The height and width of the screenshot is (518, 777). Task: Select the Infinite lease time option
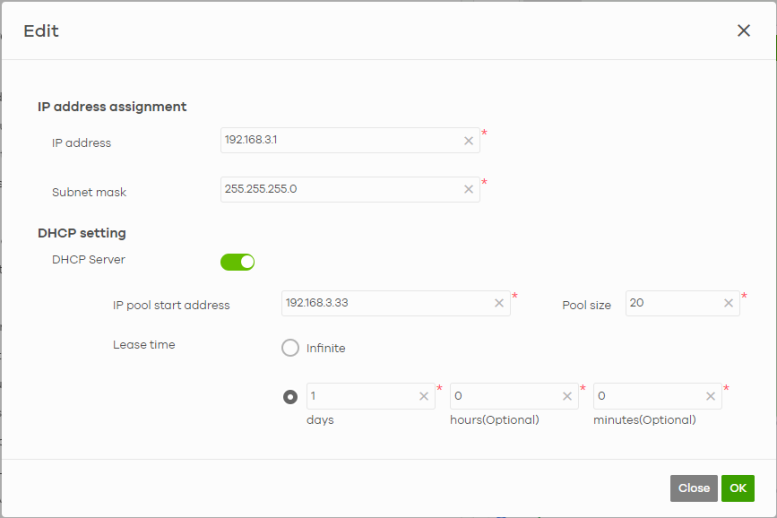click(290, 348)
